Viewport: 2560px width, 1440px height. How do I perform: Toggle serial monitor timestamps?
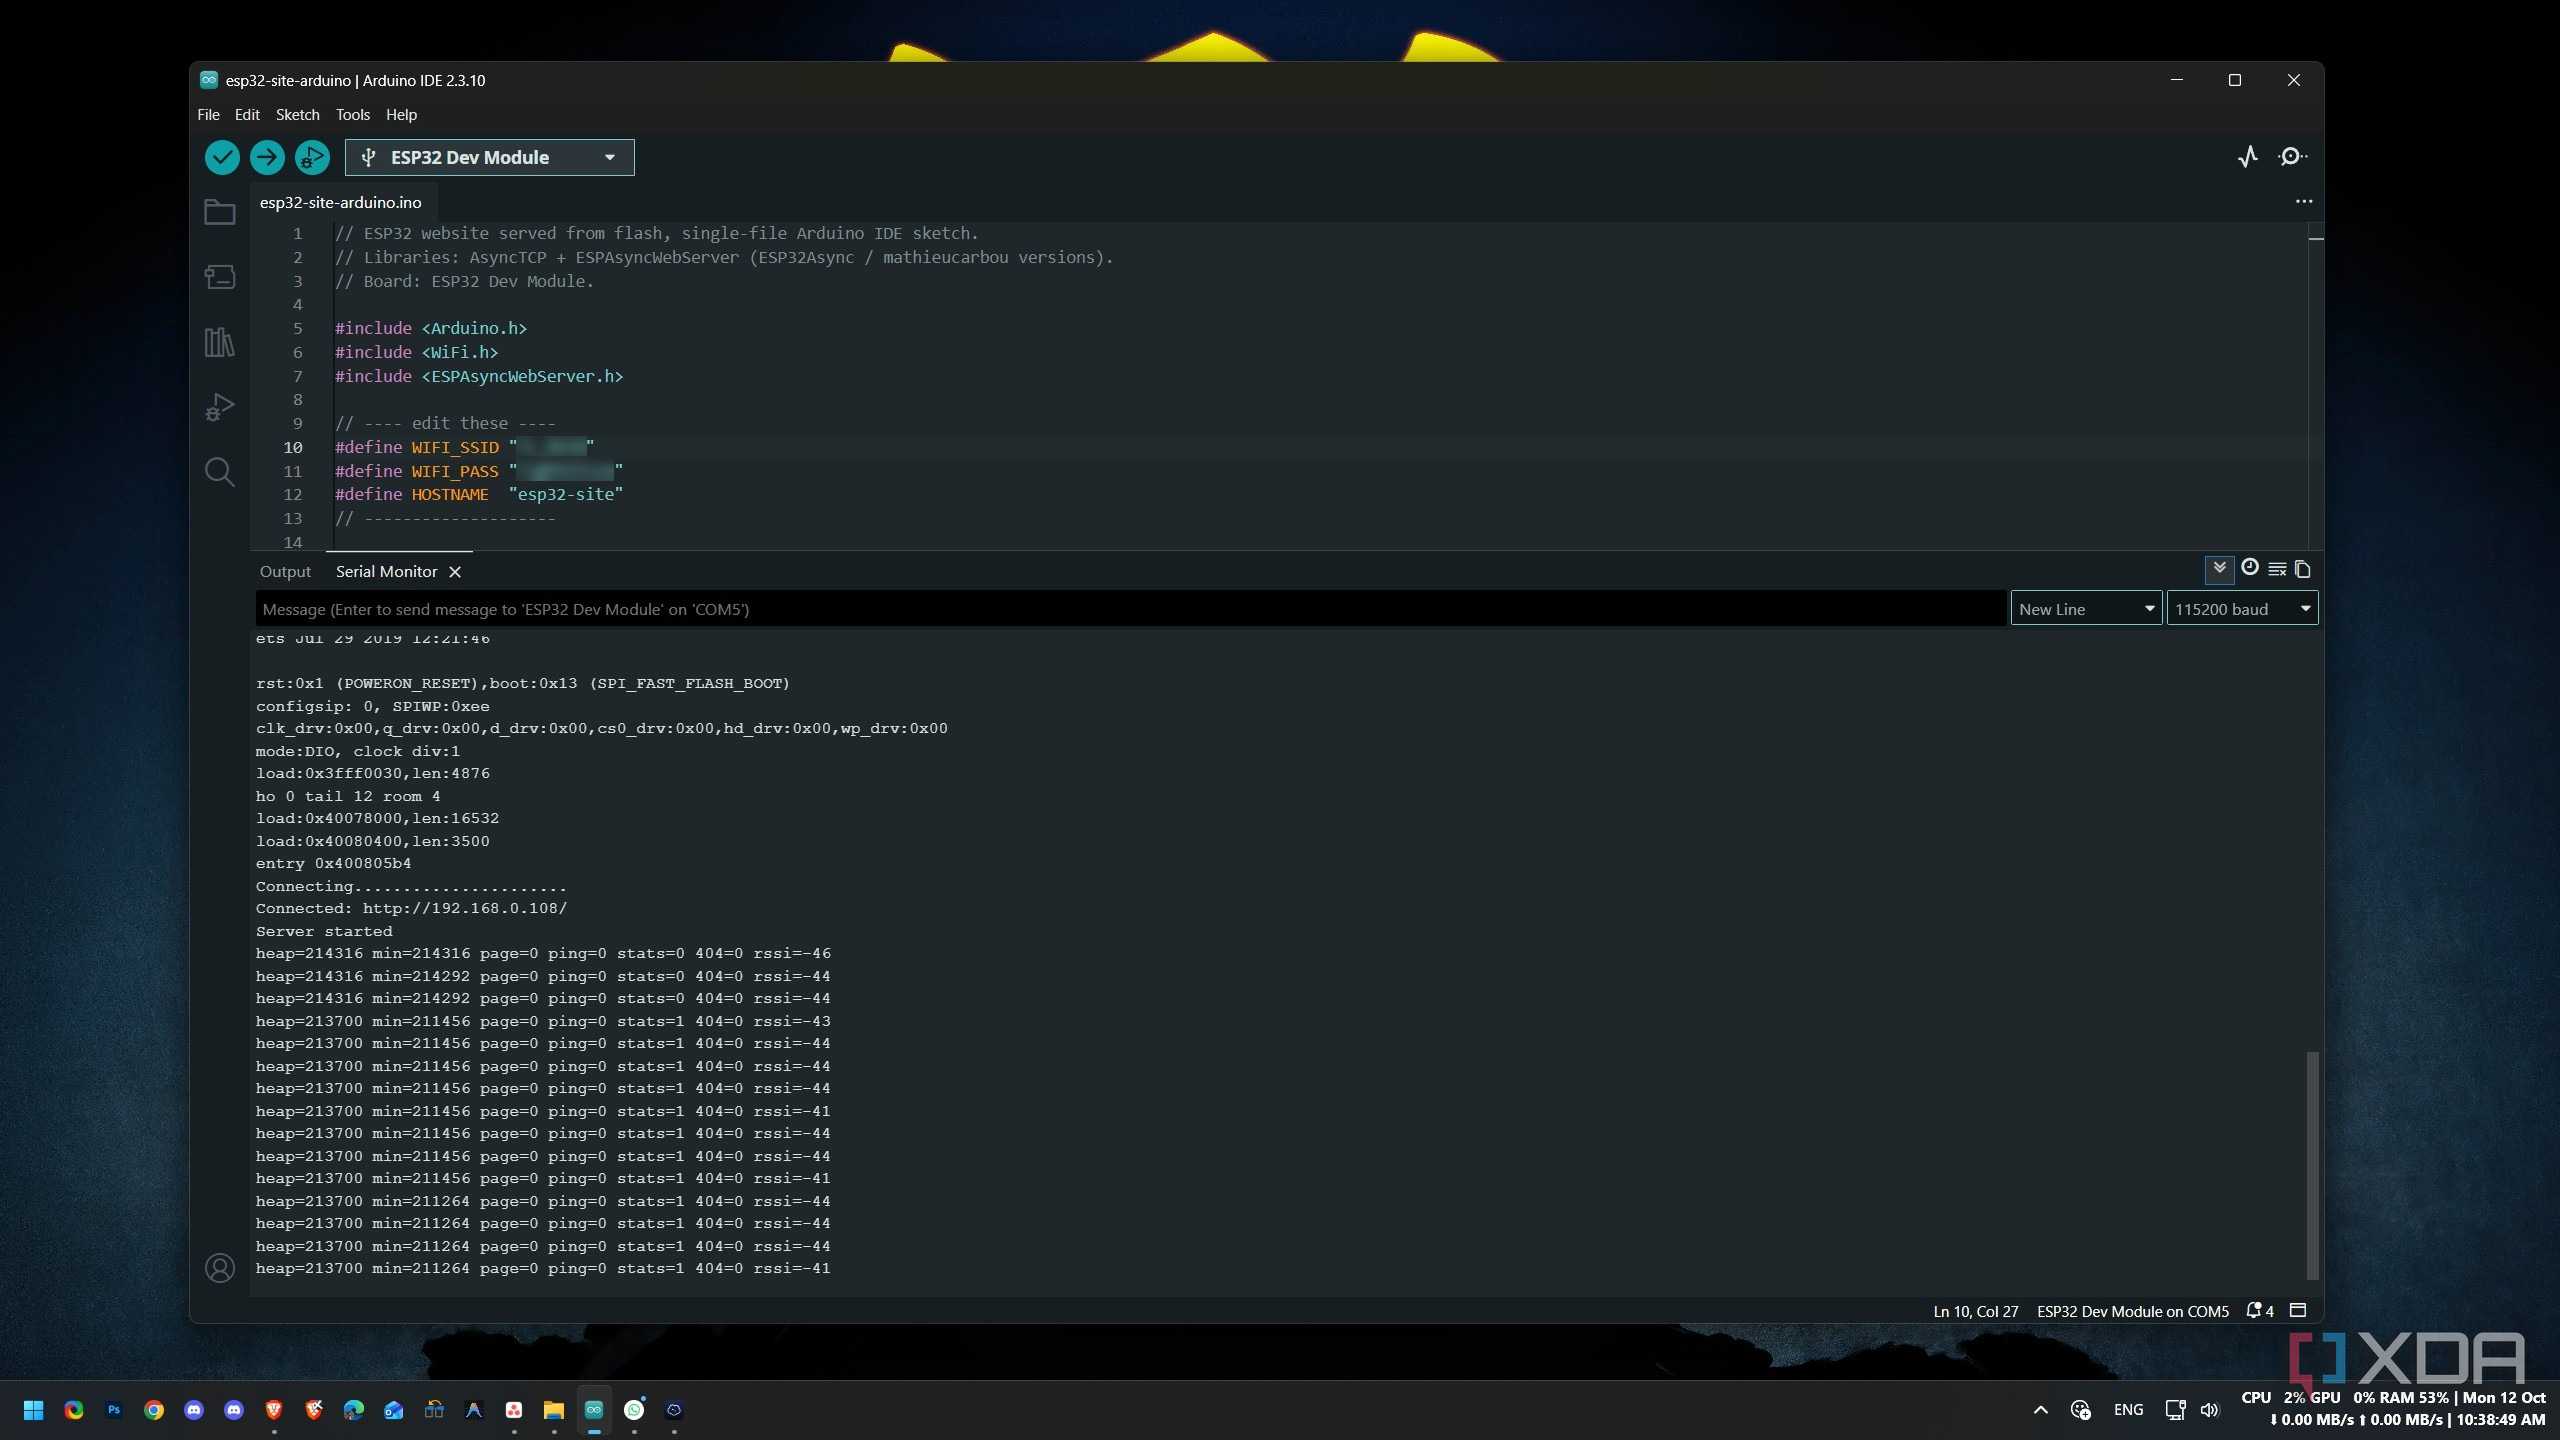pyautogui.click(x=2250, y=567)
